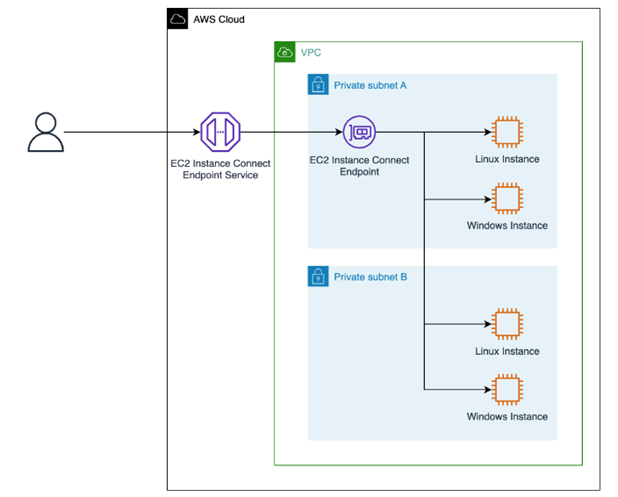Click the green VPC cloud icon
The image size is (618, 497).
coord(285,52)
